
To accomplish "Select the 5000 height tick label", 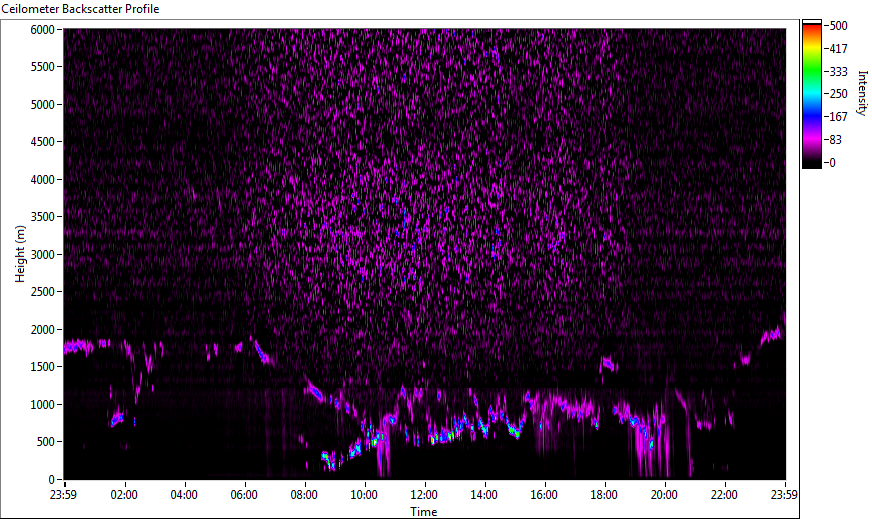I will (42, 105).
